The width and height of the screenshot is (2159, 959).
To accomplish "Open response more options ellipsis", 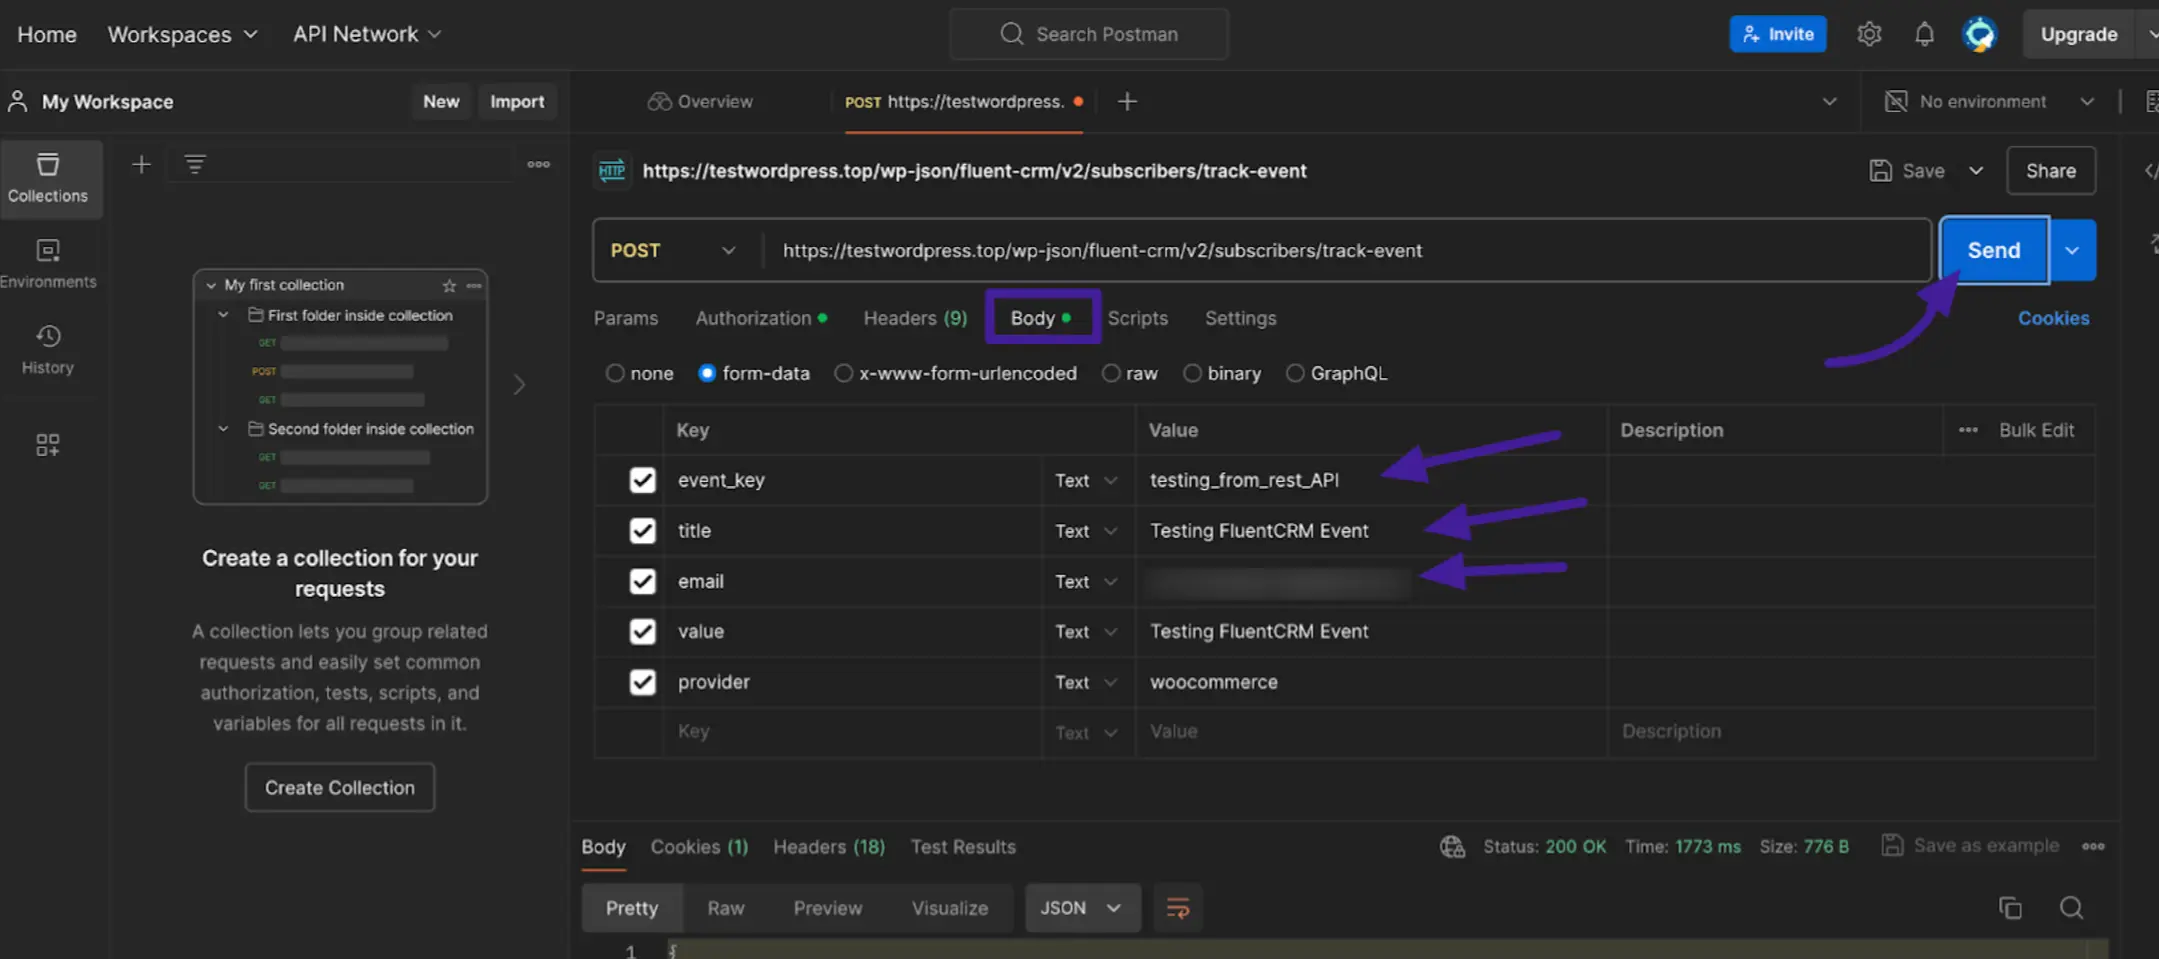I will [2093, 846].
